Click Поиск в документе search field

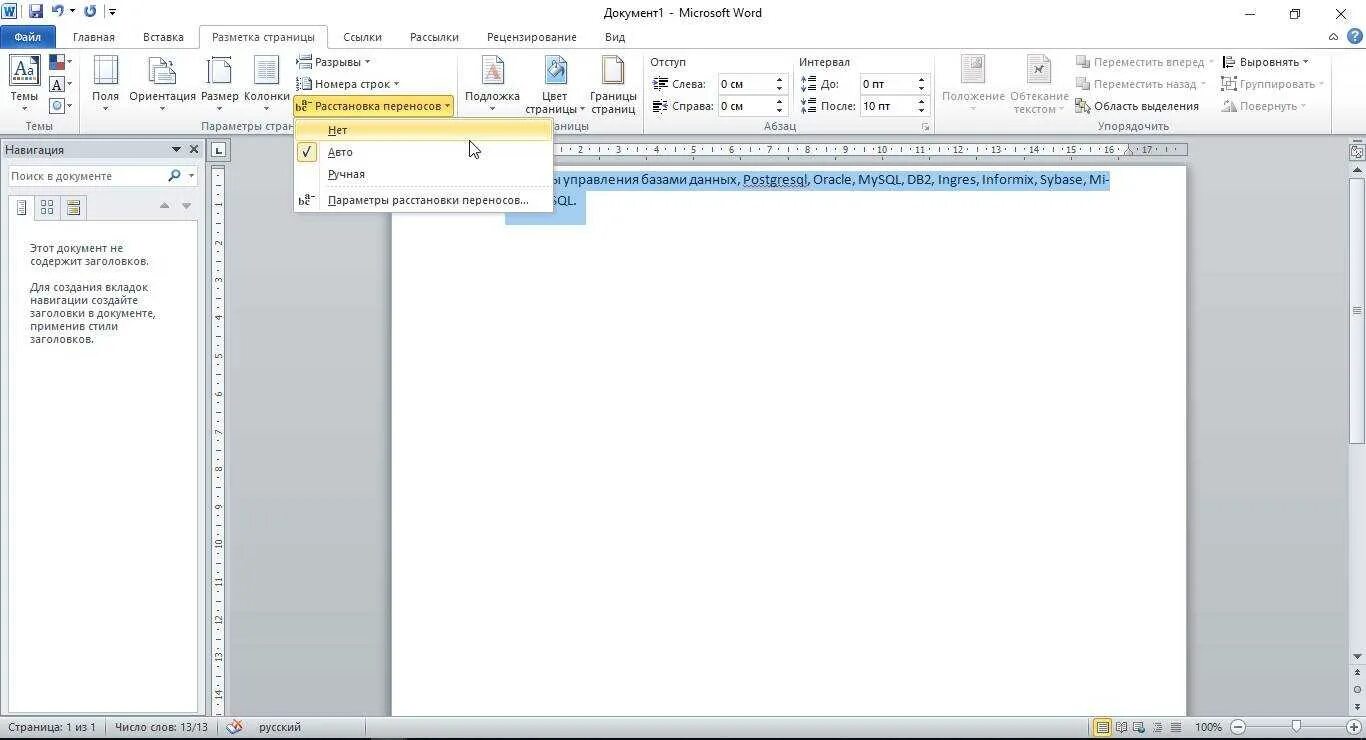pos(88,176)
